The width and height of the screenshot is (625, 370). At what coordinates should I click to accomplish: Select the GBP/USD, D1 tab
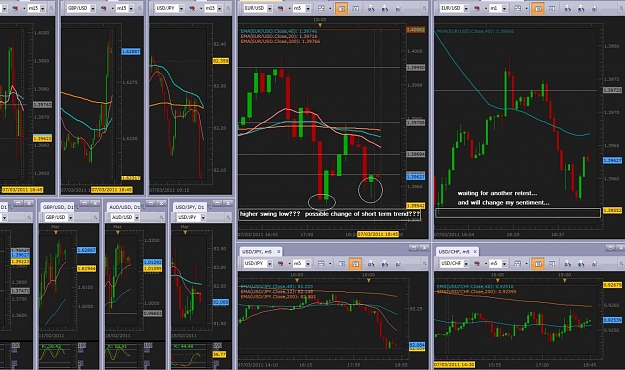pyautogui.click(x=58, y=207)
